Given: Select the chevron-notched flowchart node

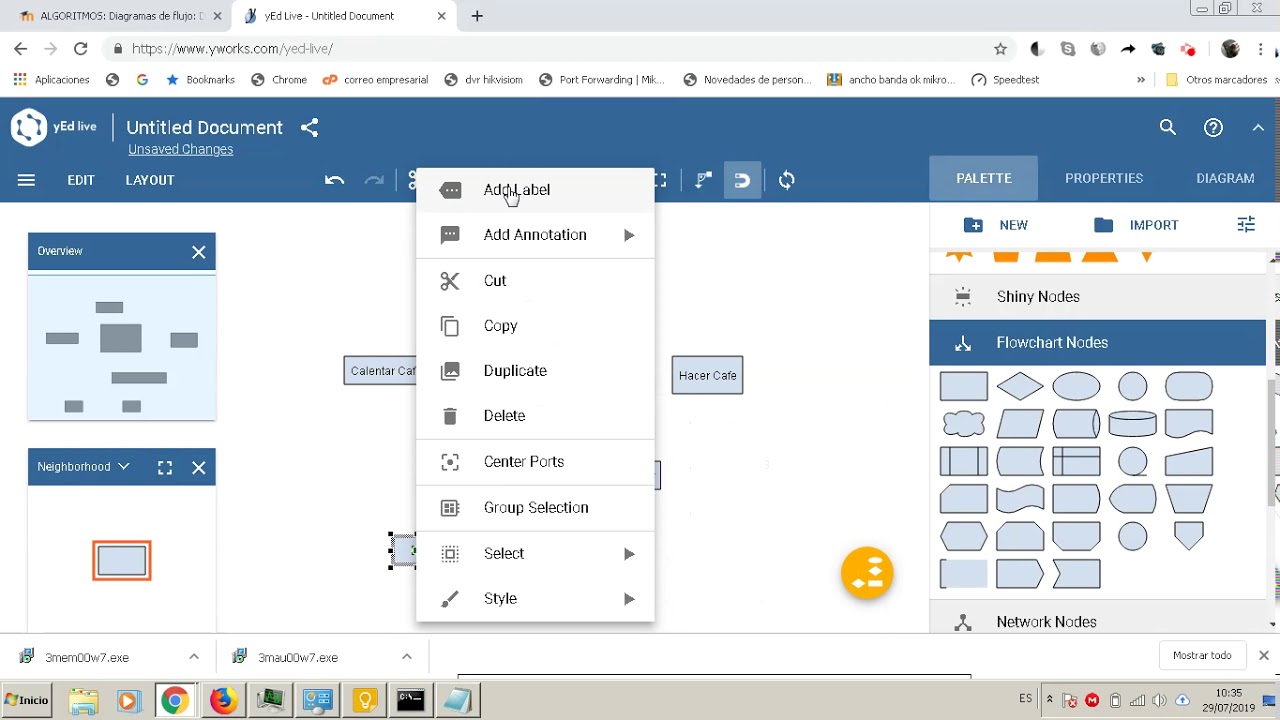Looking at the screenshot, I should [x=1076, y=574].
